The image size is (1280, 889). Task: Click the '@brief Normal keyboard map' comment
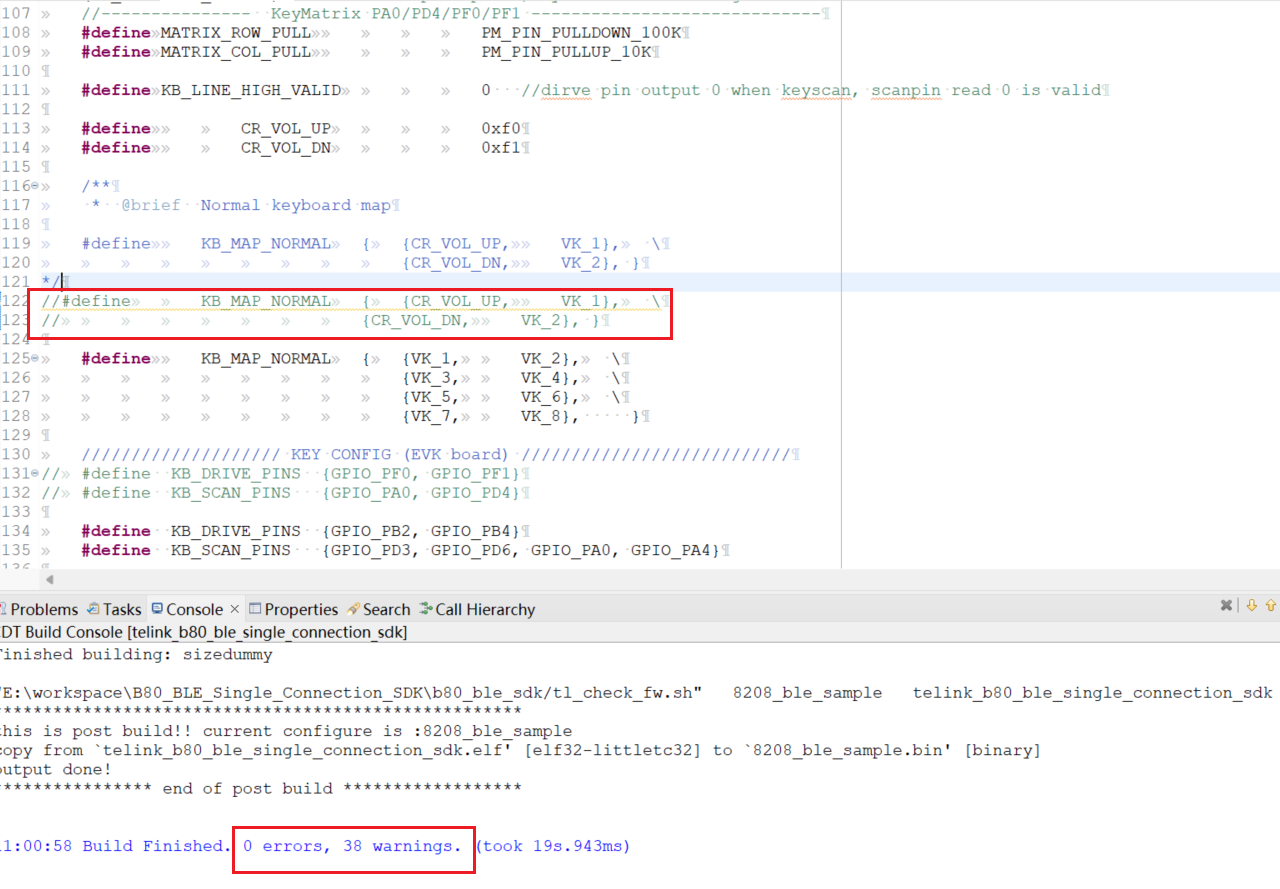(256, 205)
